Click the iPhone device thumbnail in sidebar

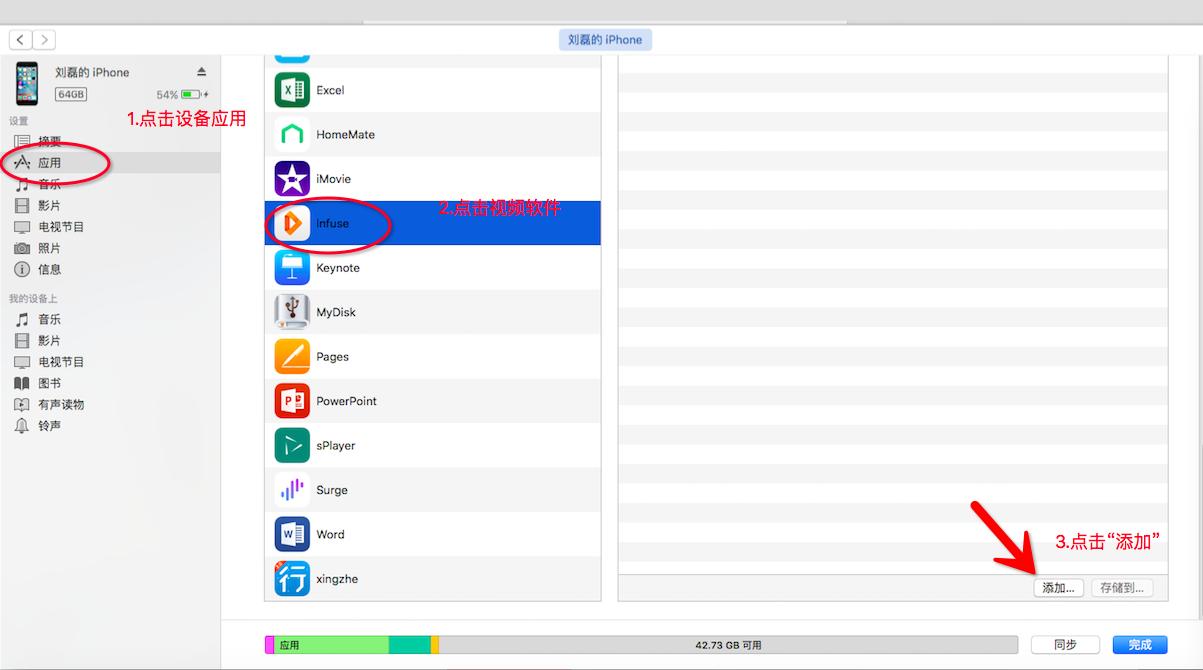(27, 83)
